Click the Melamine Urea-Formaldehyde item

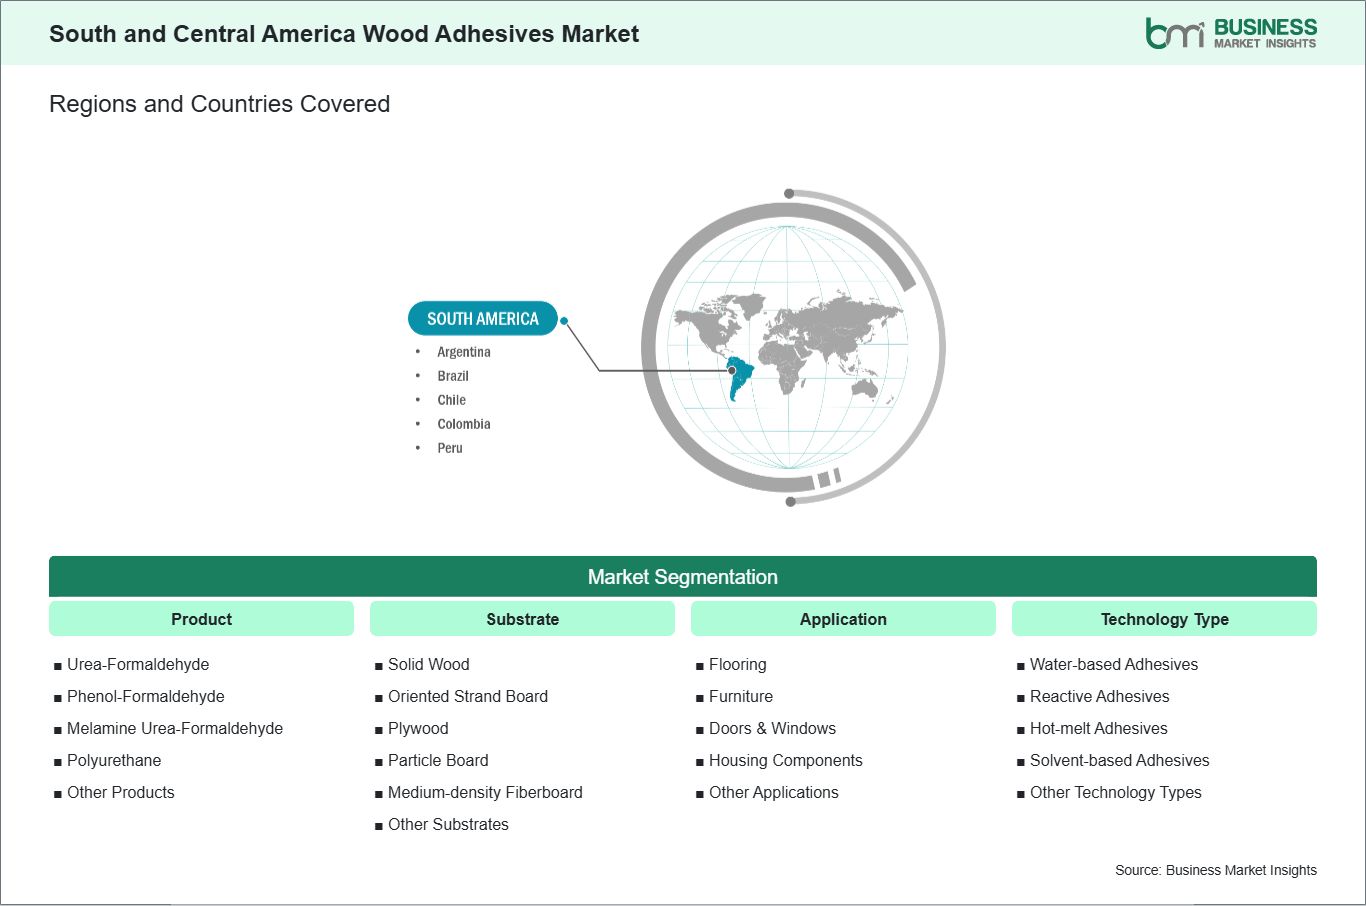point(175,728)
